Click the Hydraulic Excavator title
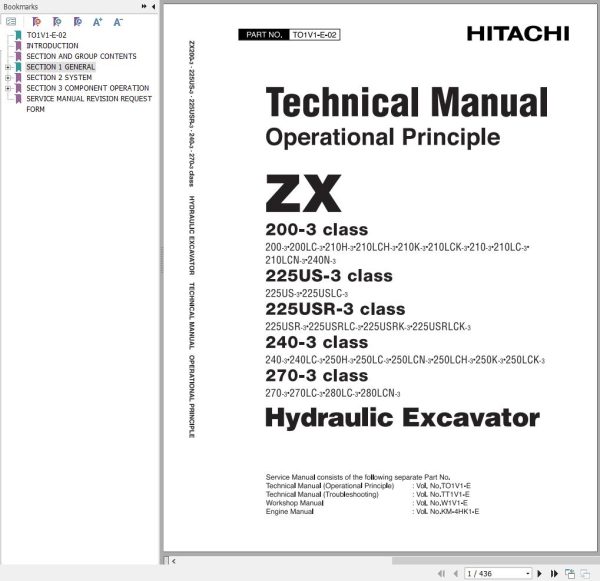This screenshot has height=581, width=600. click(403, 418)
